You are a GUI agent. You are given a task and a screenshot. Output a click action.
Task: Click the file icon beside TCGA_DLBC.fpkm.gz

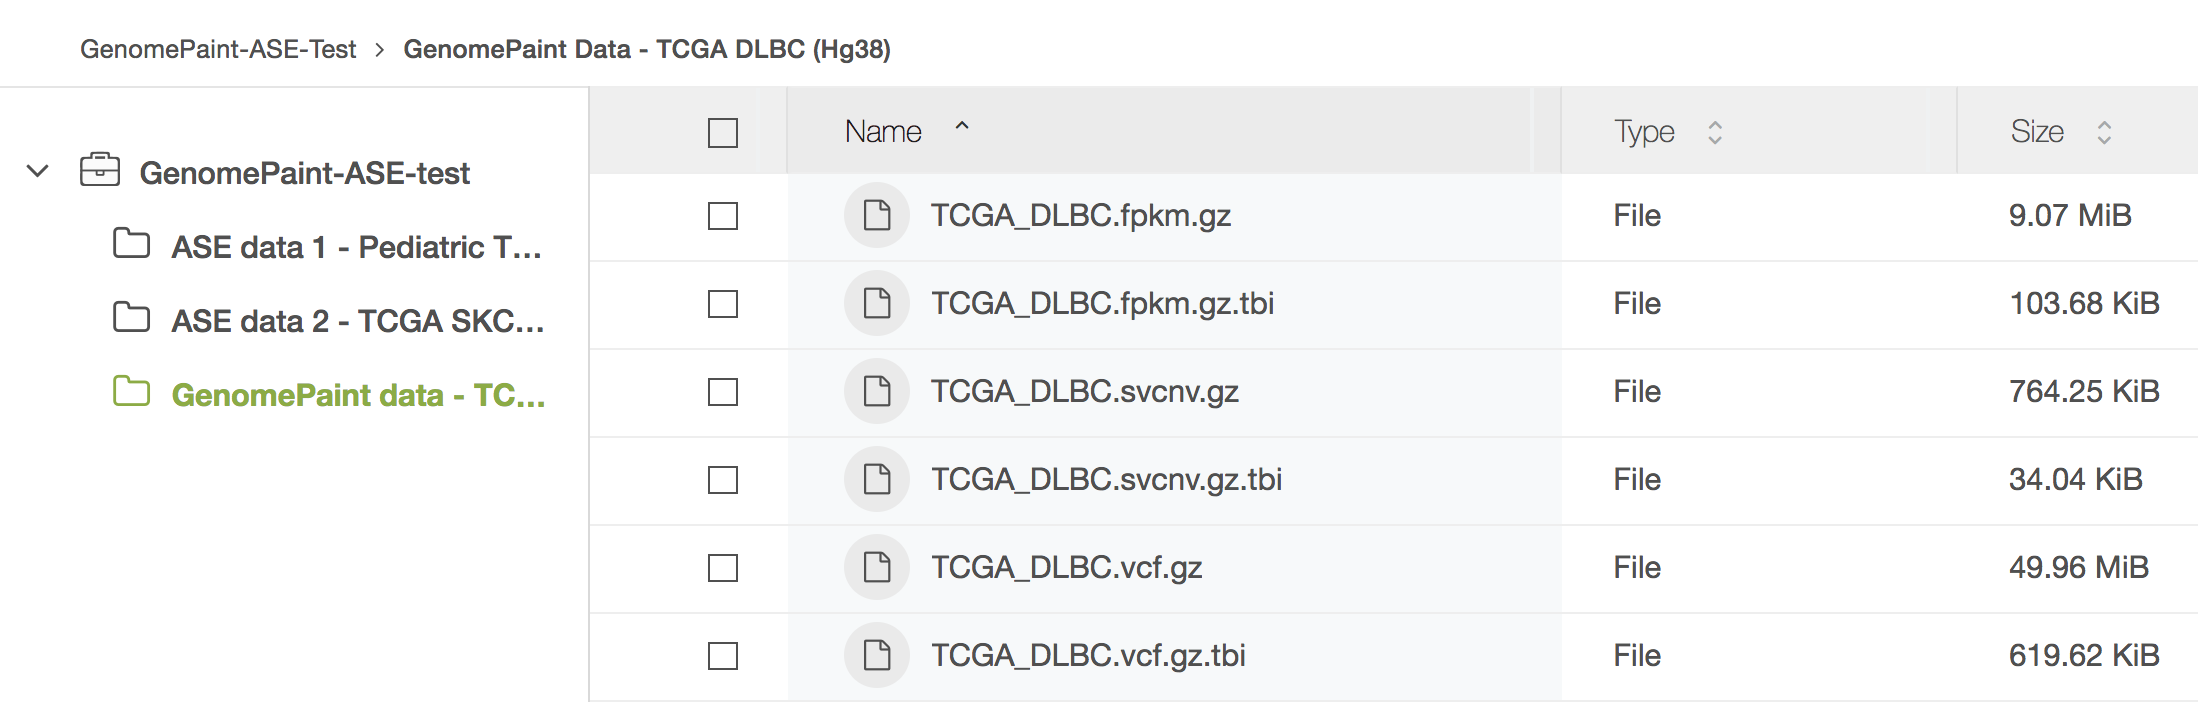pos(877,215)
